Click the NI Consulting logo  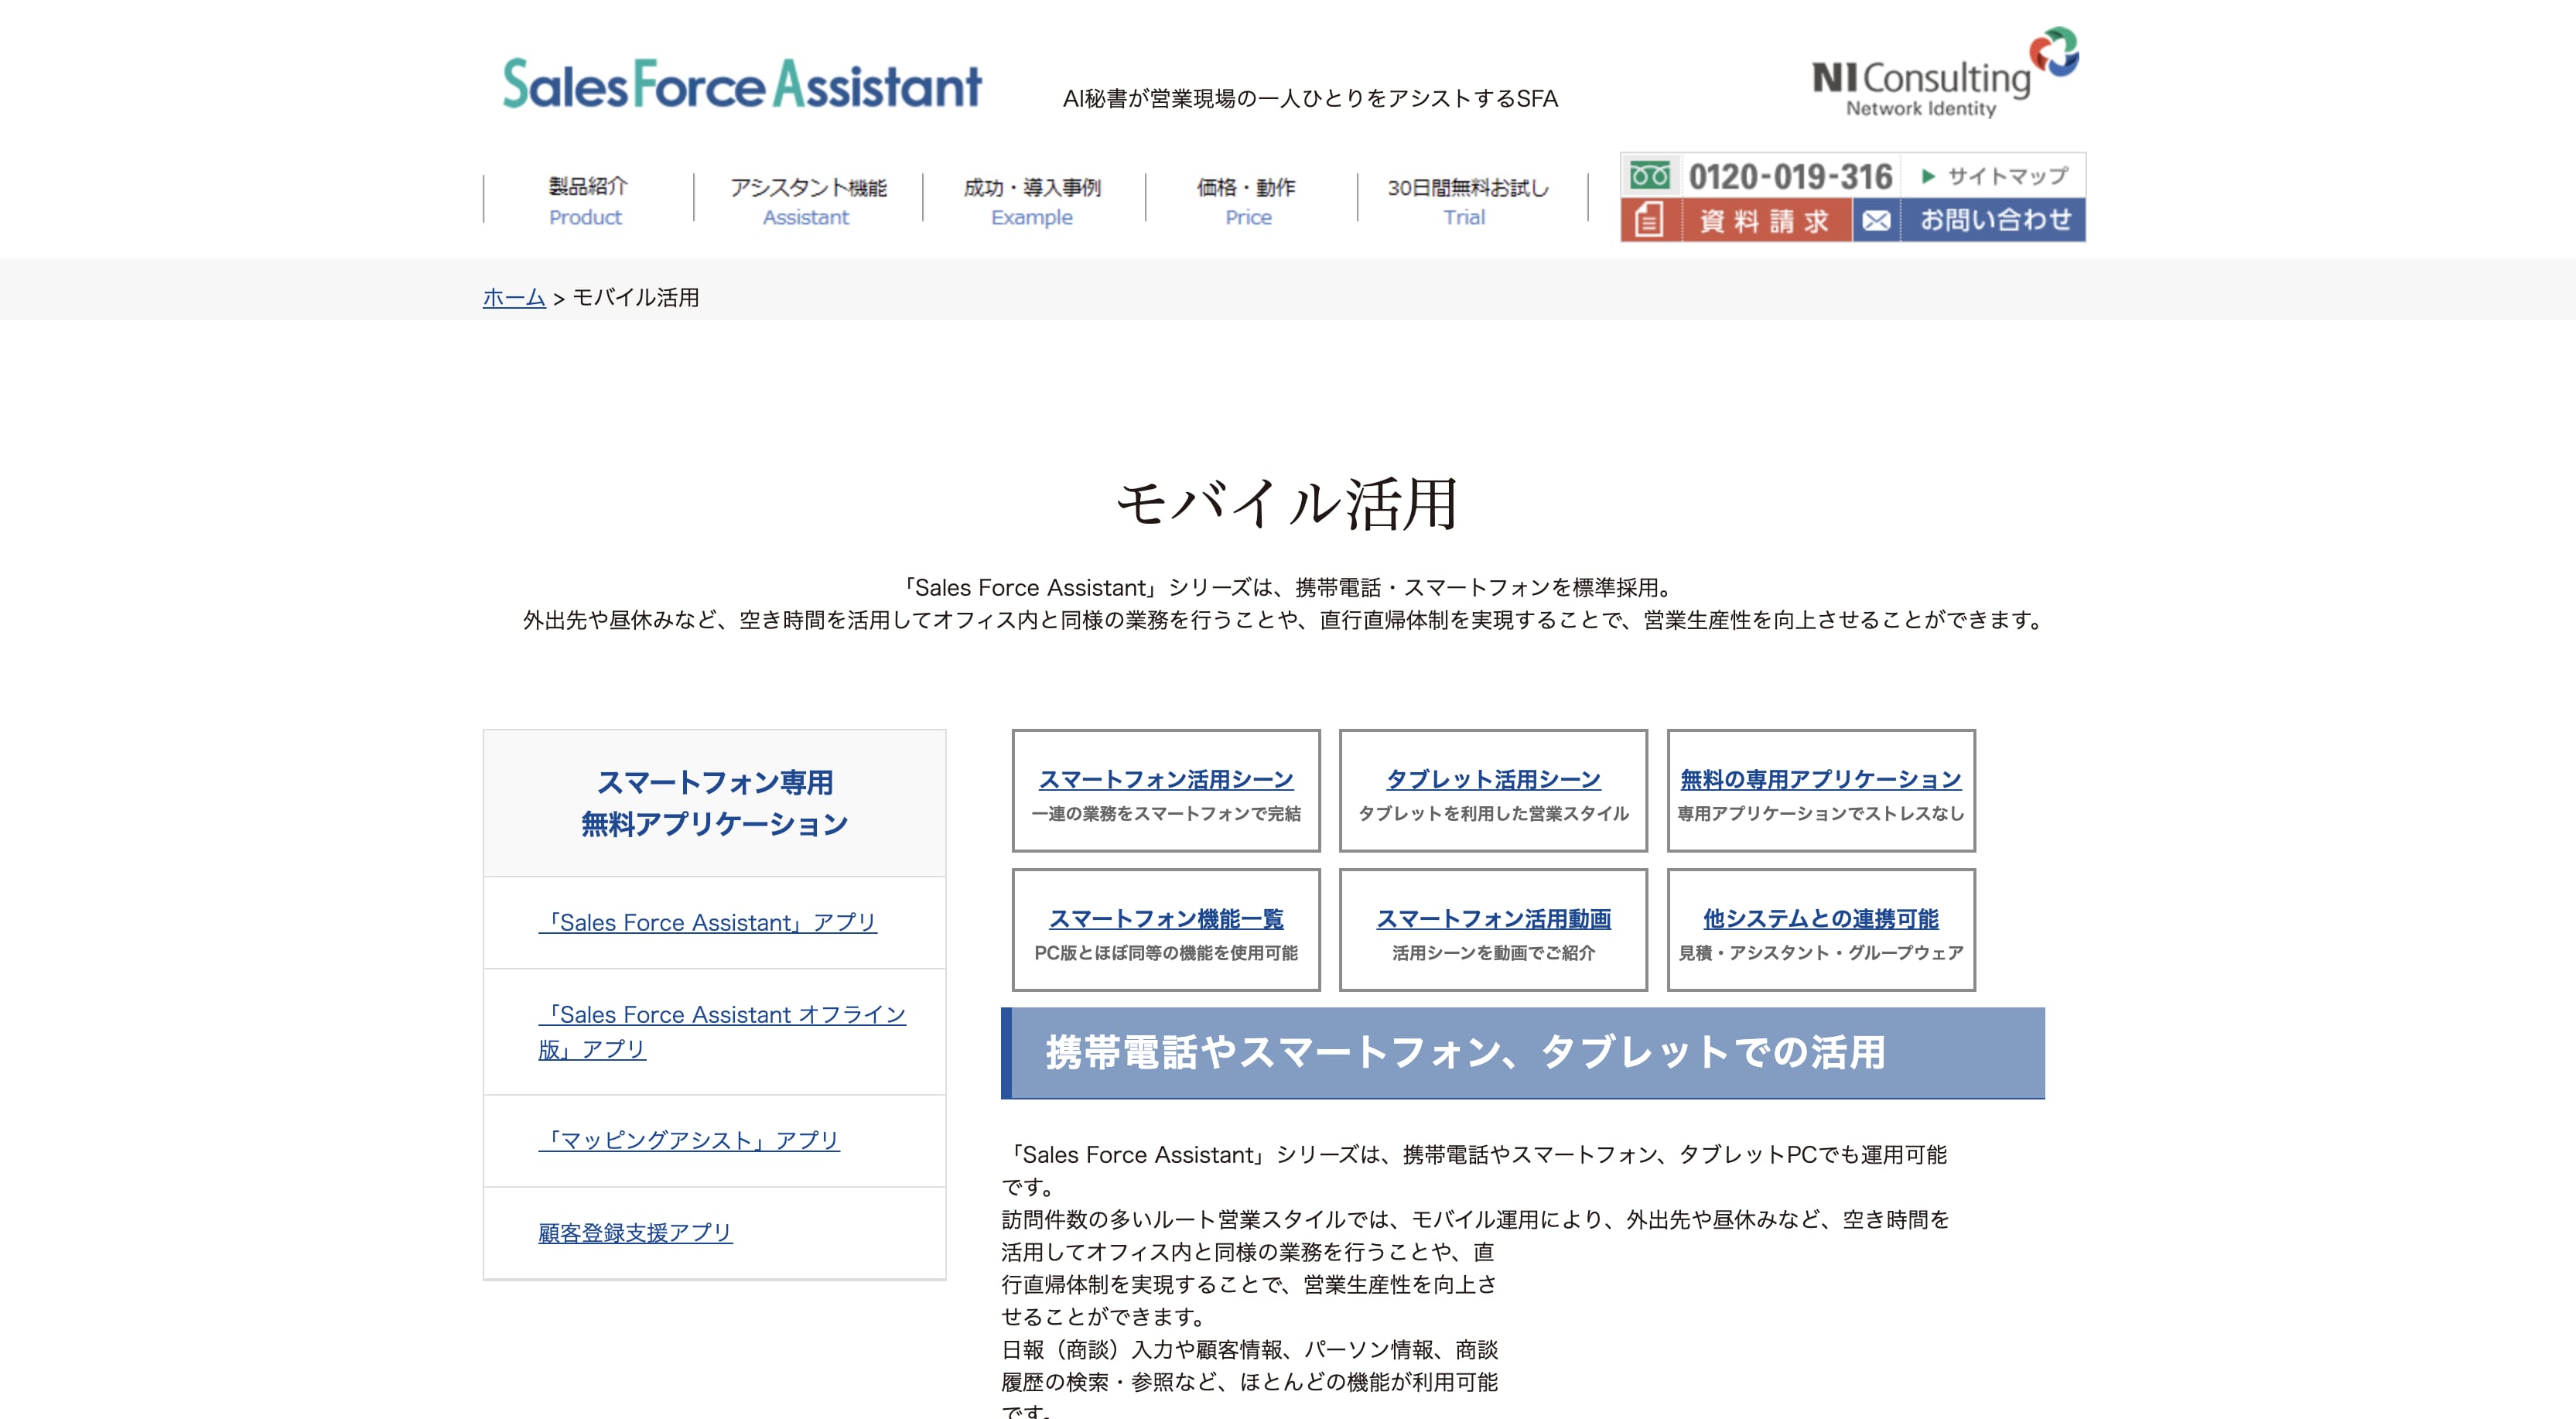click(1944, 73)
